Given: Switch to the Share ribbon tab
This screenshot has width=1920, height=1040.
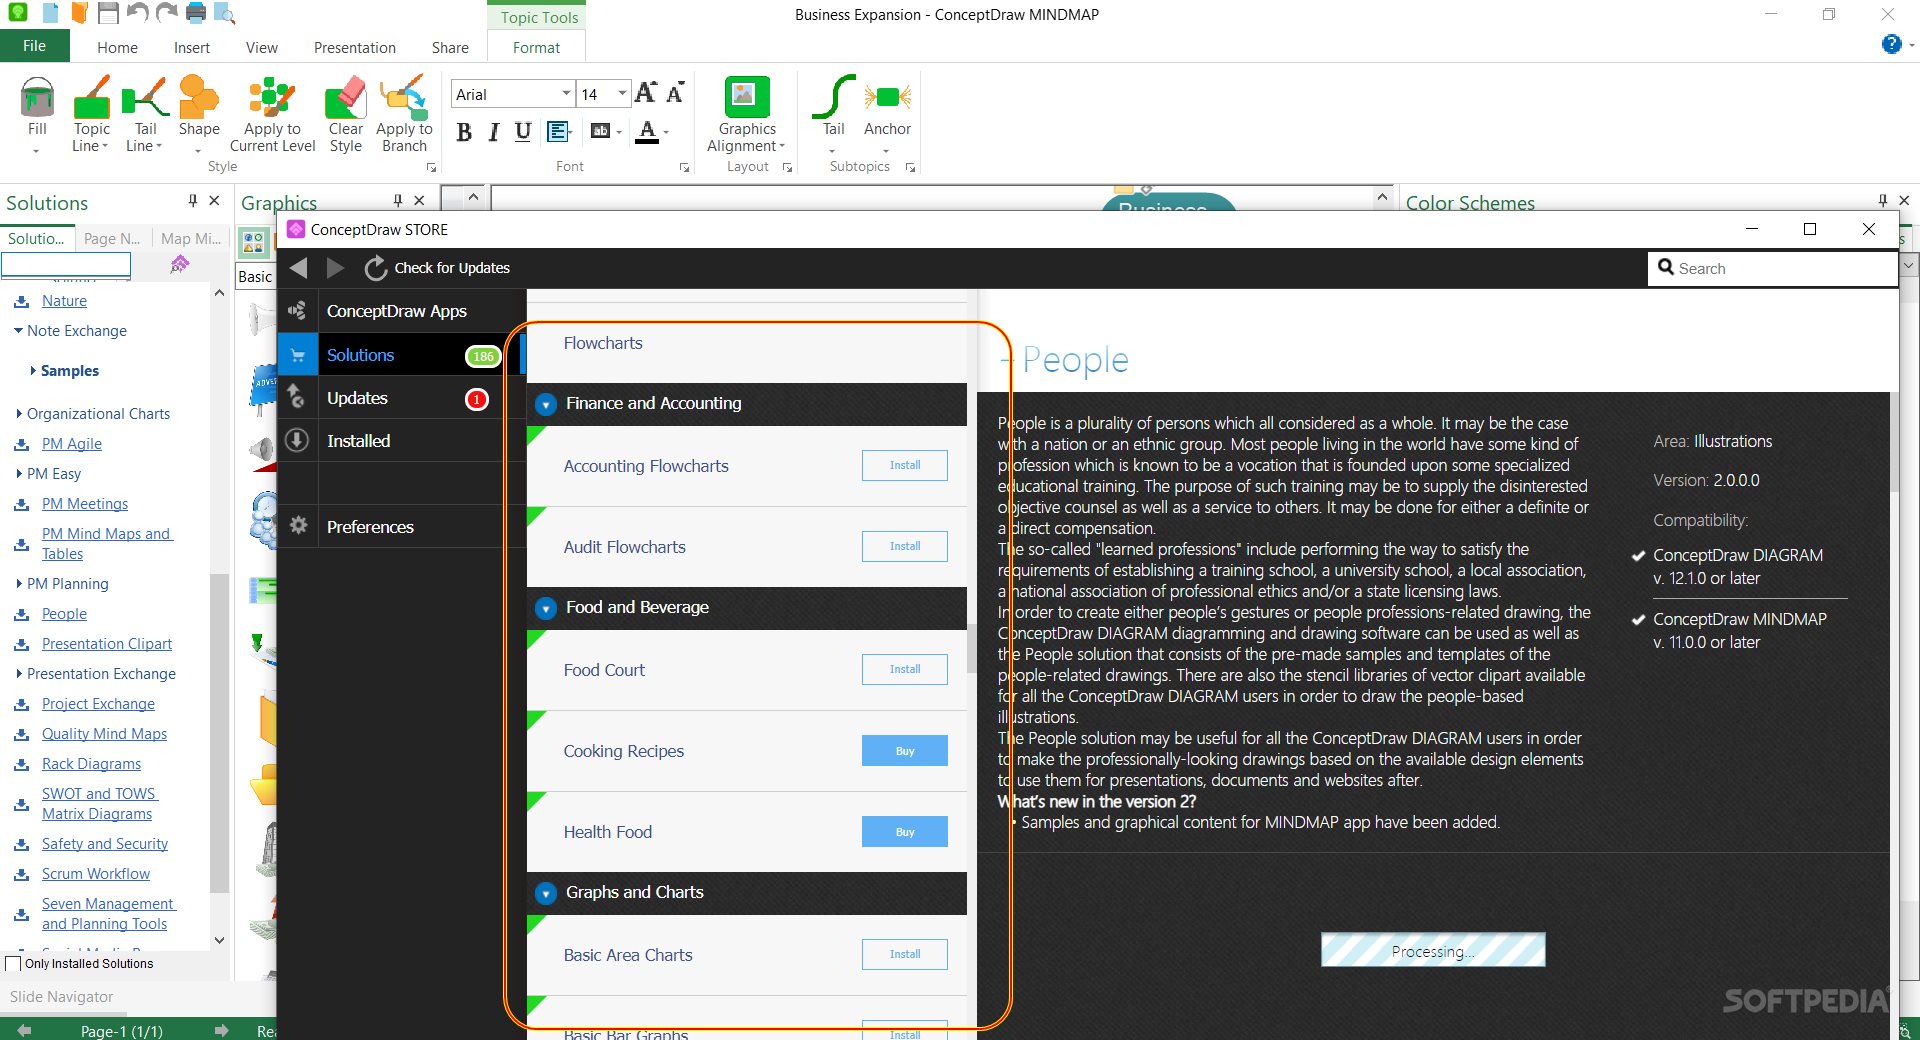Looking at the screenshot, I should pos(450,47).
